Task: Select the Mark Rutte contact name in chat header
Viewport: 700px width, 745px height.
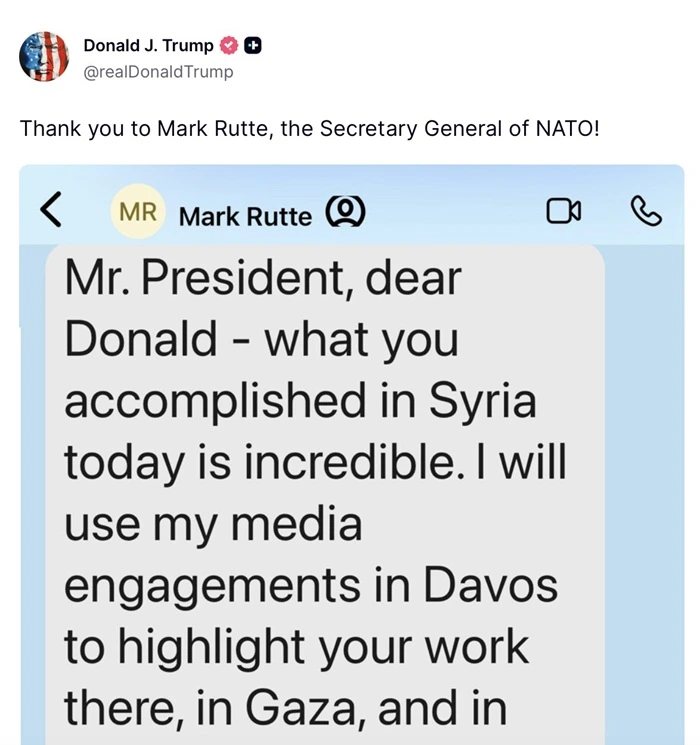Action: pos(245,215)
